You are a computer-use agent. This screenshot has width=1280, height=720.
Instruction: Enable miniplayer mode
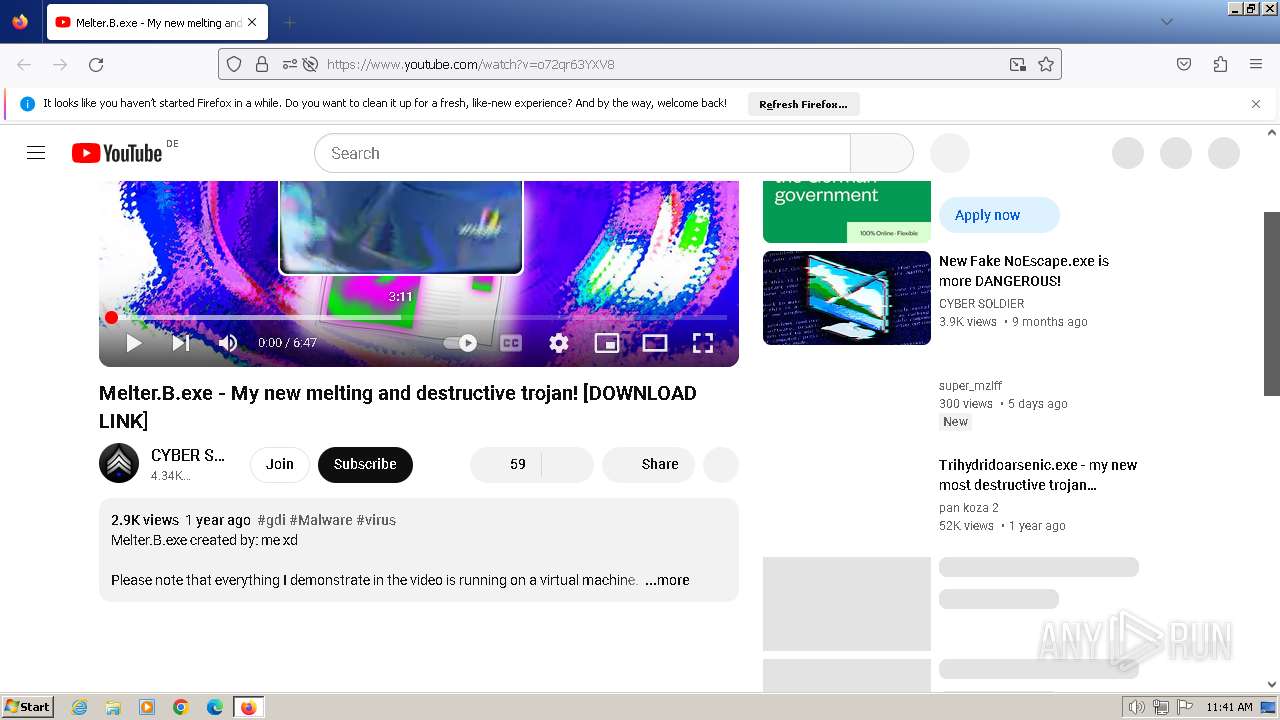[607, 343]
